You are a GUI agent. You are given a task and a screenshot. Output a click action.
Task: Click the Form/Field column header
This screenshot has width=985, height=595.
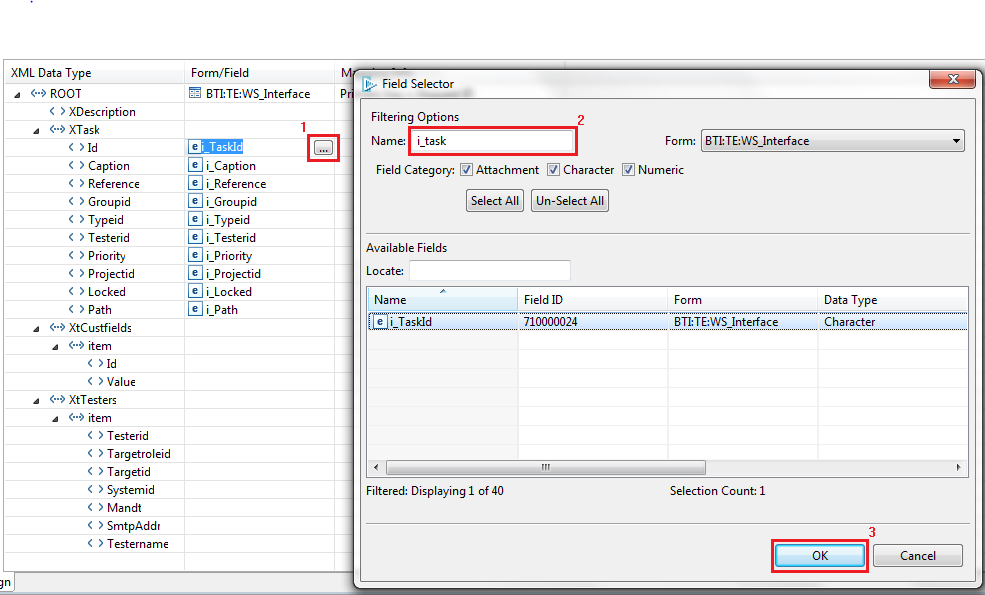[259, 73]
